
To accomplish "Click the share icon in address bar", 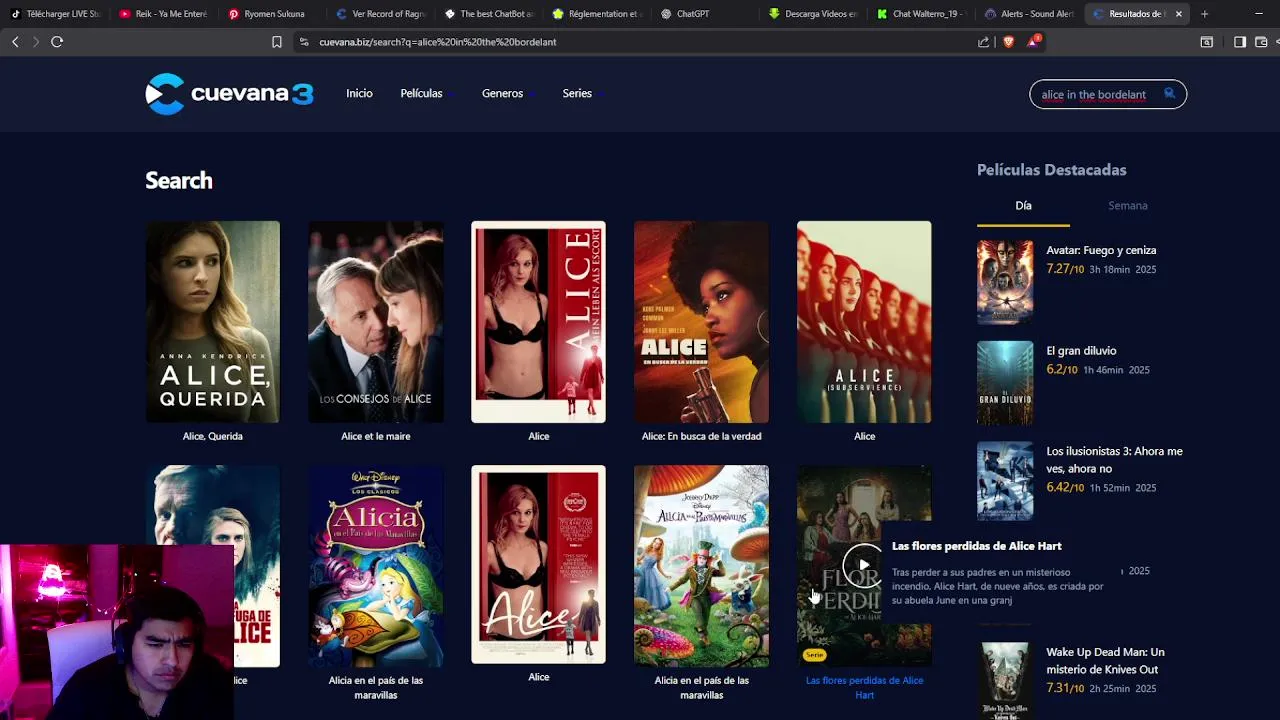I will [984, 42].
